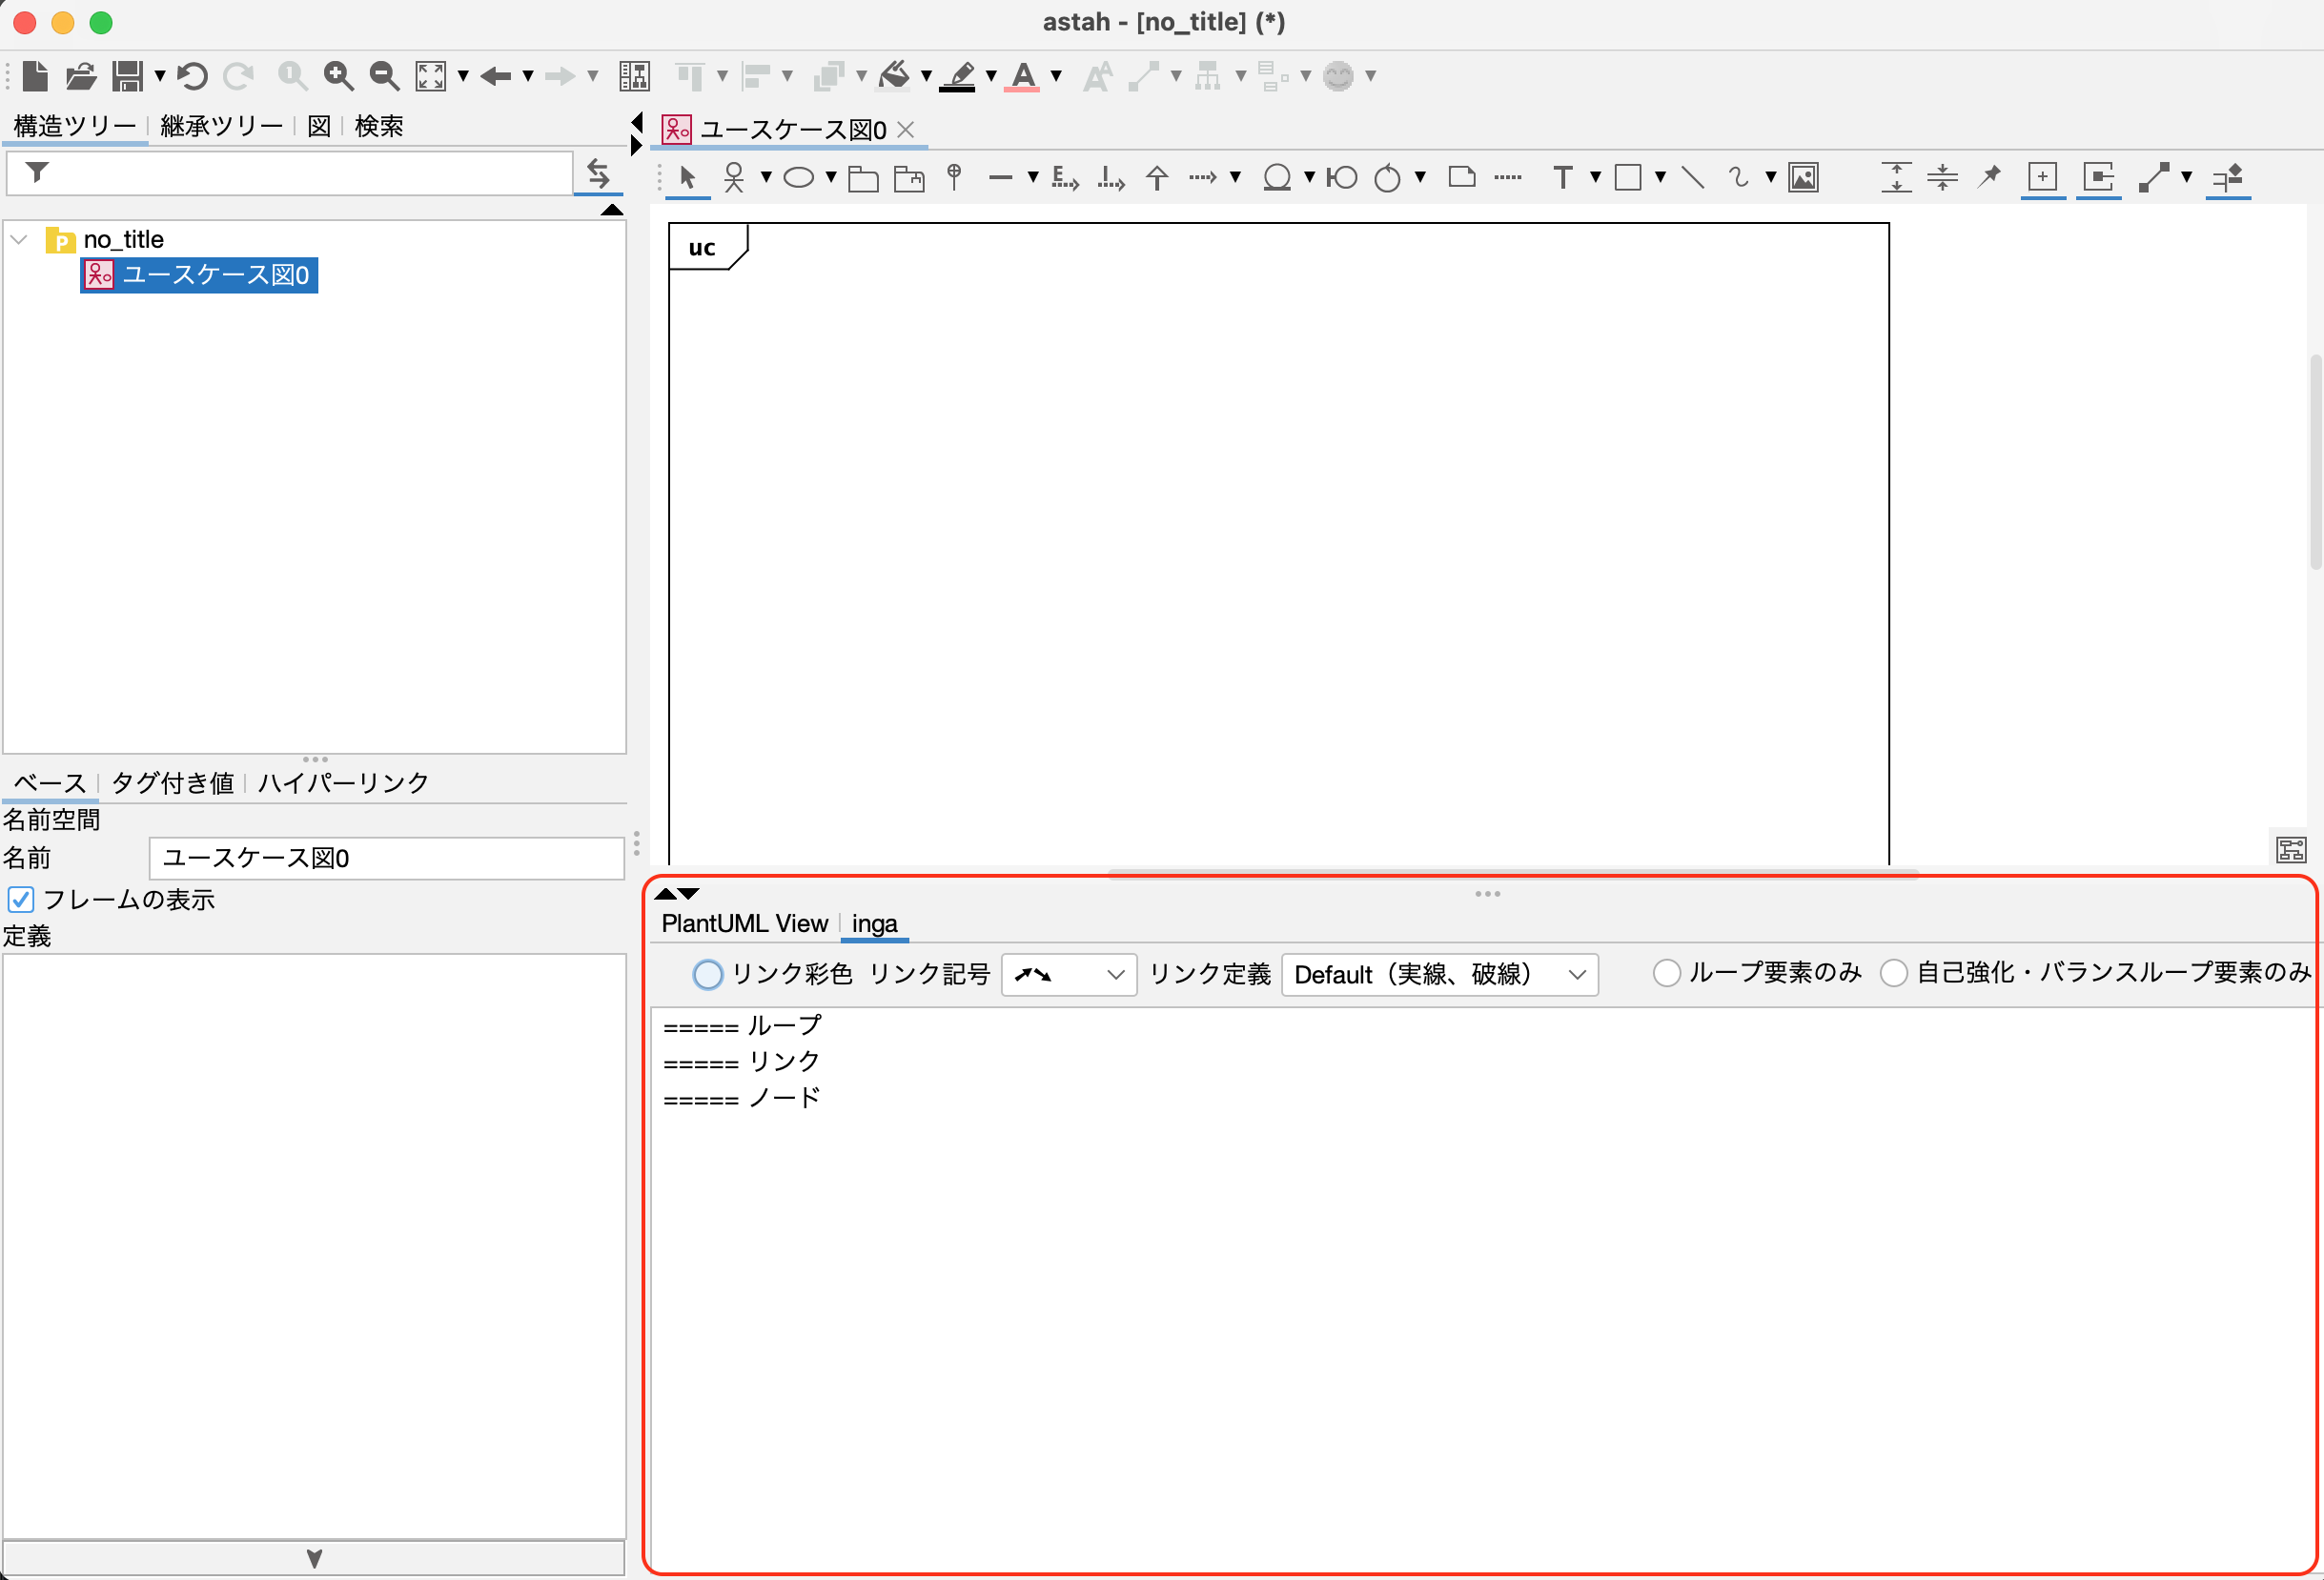
Task: Open the ハイパーリンク property tab
Action: point(343,782)
